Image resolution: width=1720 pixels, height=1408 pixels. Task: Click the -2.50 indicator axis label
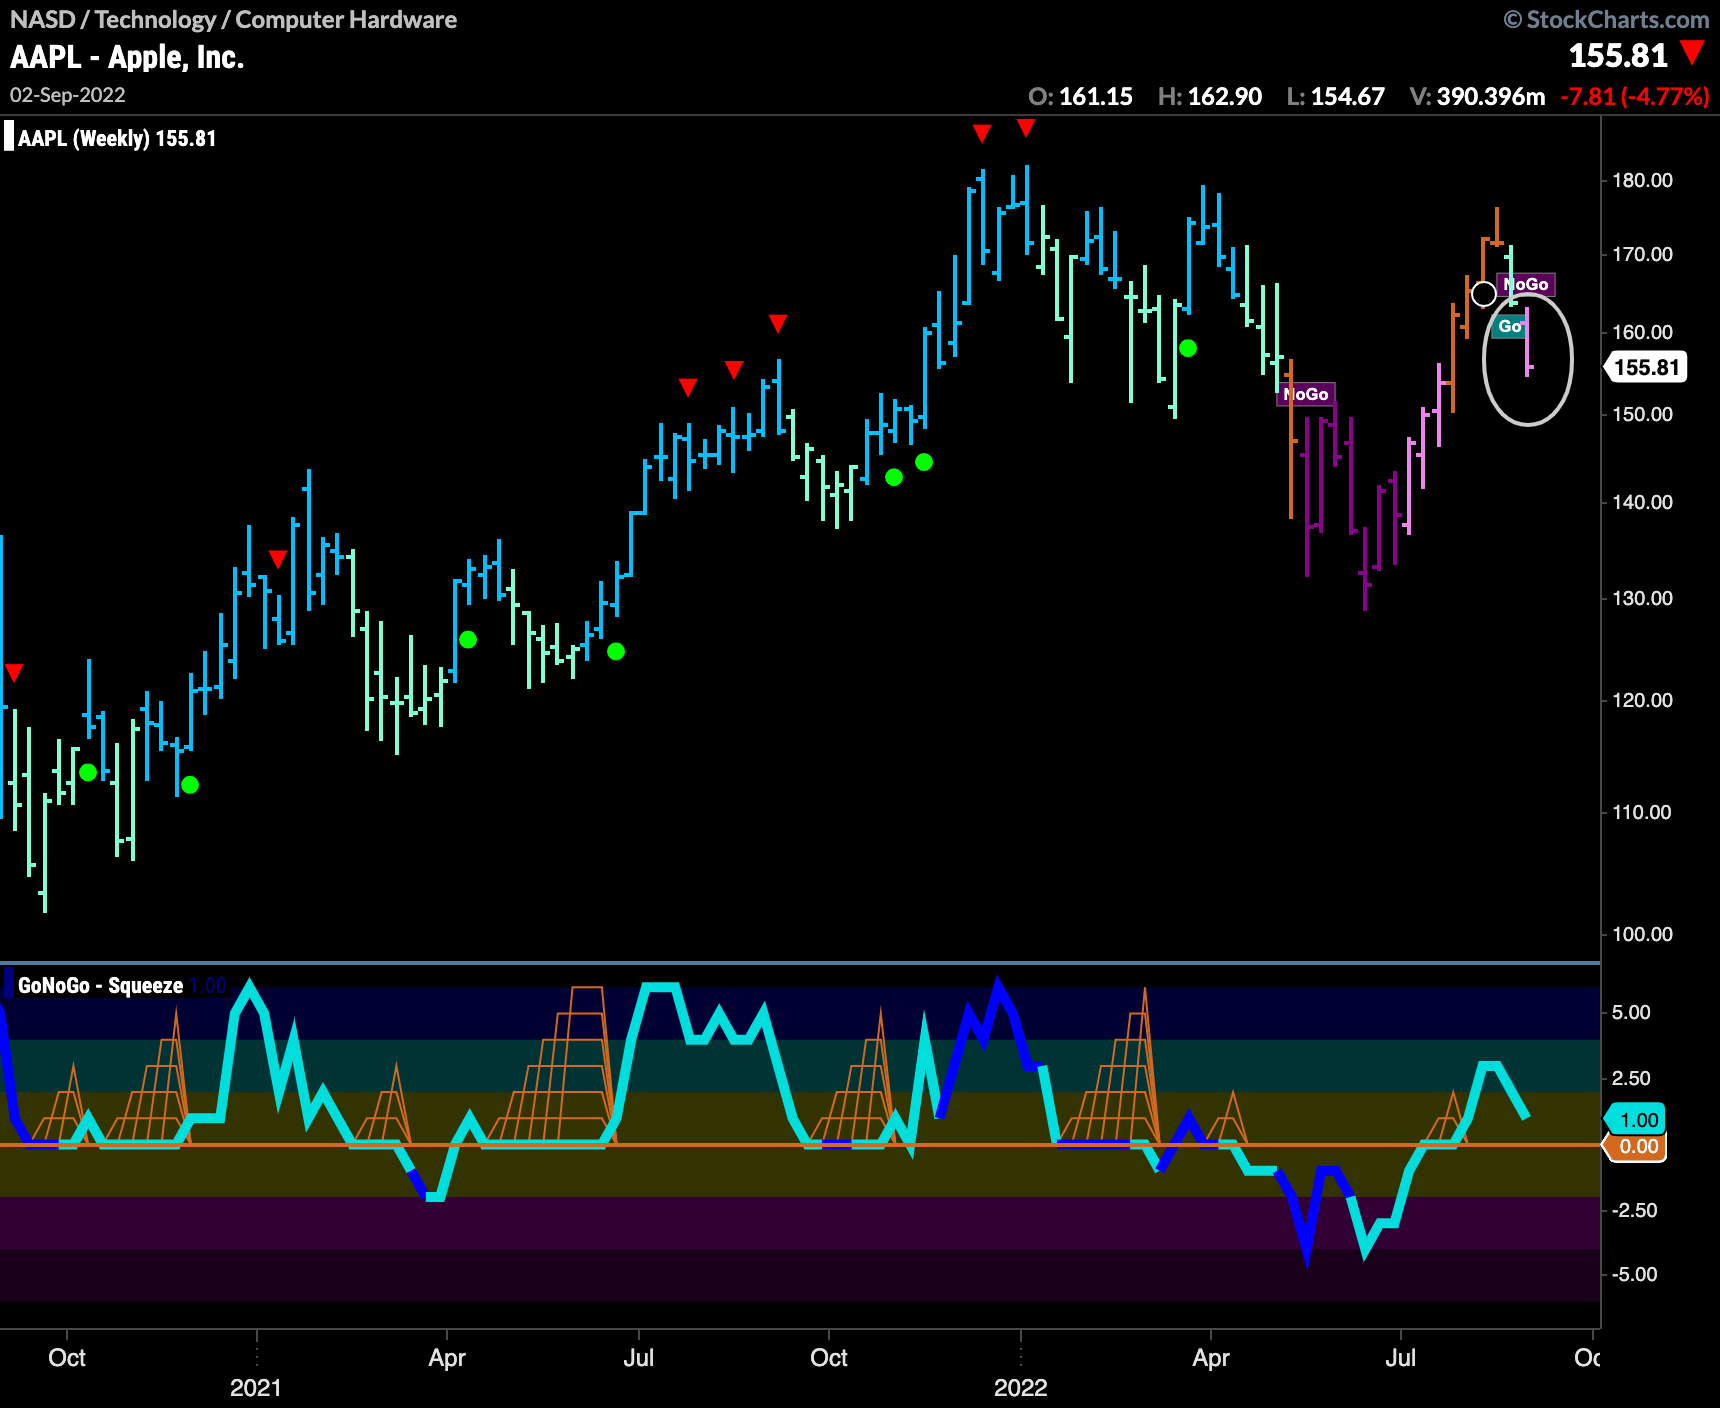click(1634, 1210)
